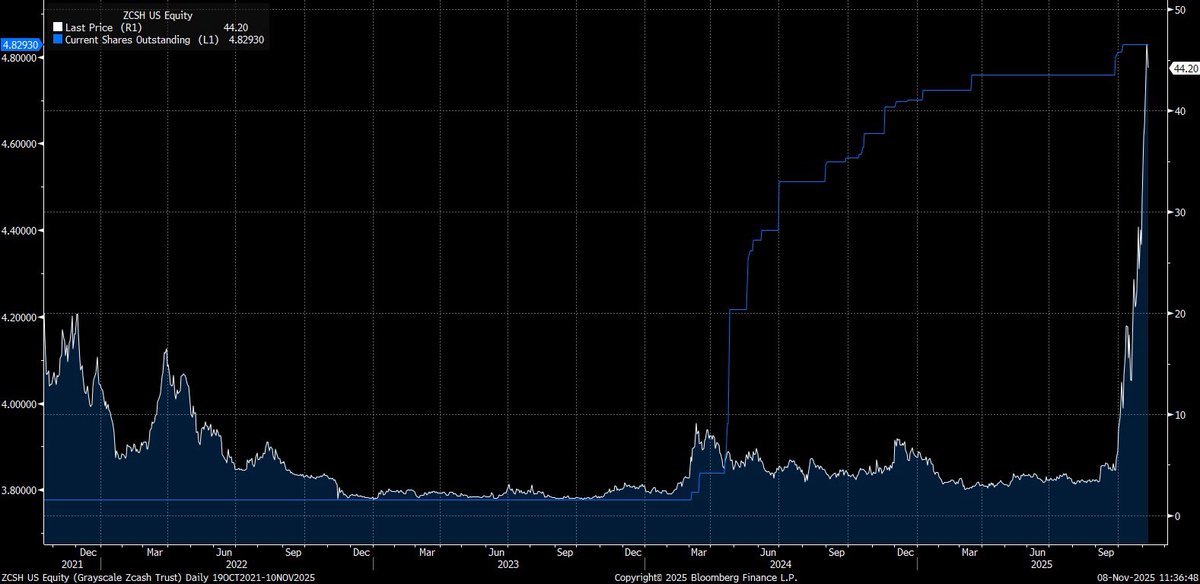Select 'Last Price (R1)' legend entry text
1200x584 pixels.
[x=106, y=27]
